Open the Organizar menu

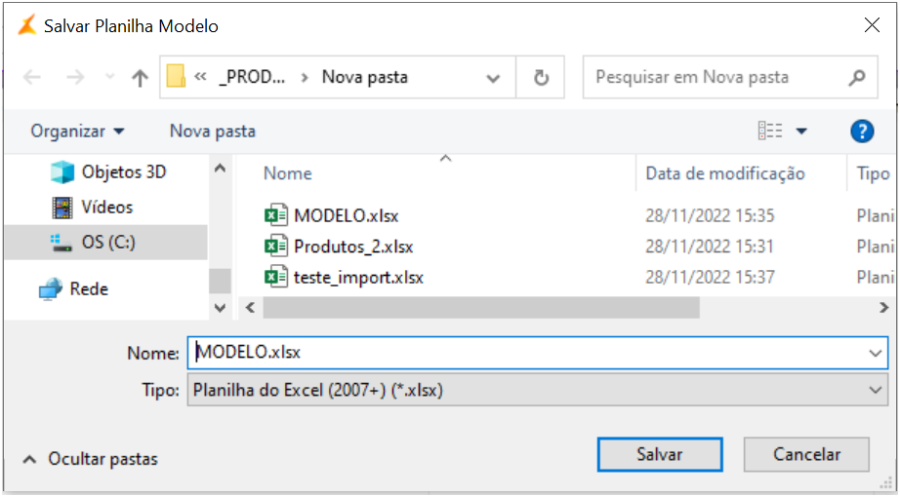pyautogui.click(x=78, y=131)
